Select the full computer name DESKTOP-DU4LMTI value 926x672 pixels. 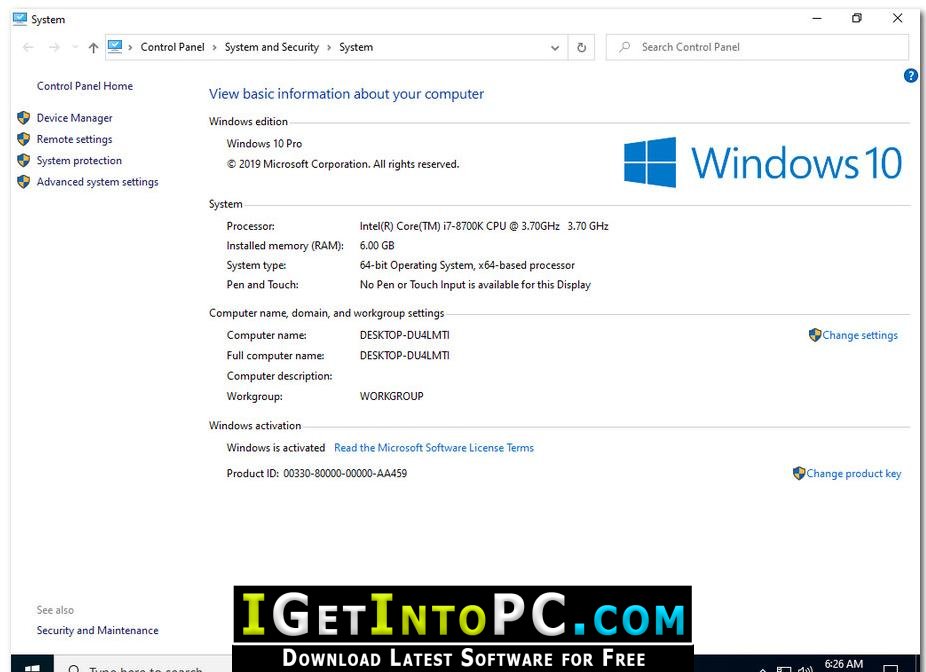[x=405, y=355]
